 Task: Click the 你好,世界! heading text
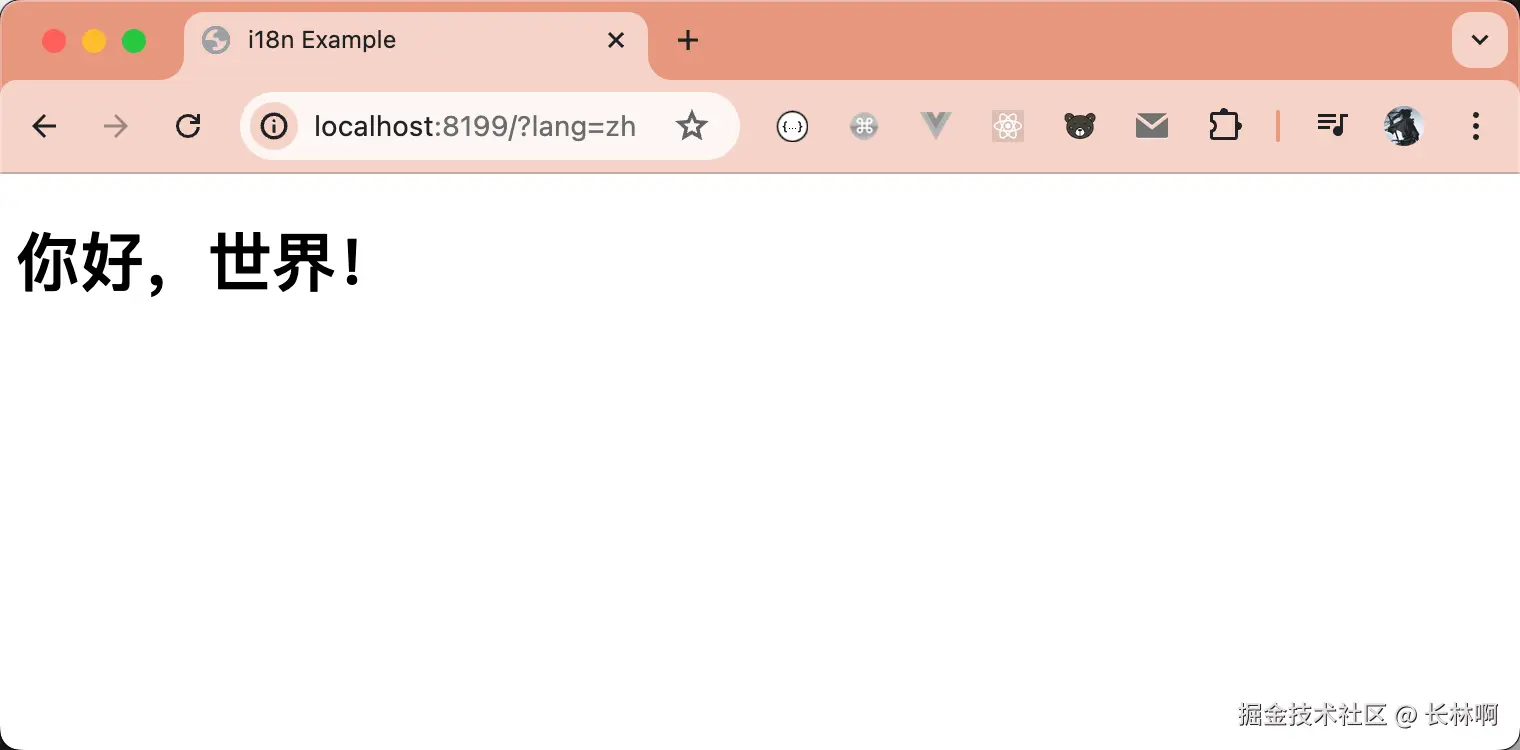(x=190, y=262)
